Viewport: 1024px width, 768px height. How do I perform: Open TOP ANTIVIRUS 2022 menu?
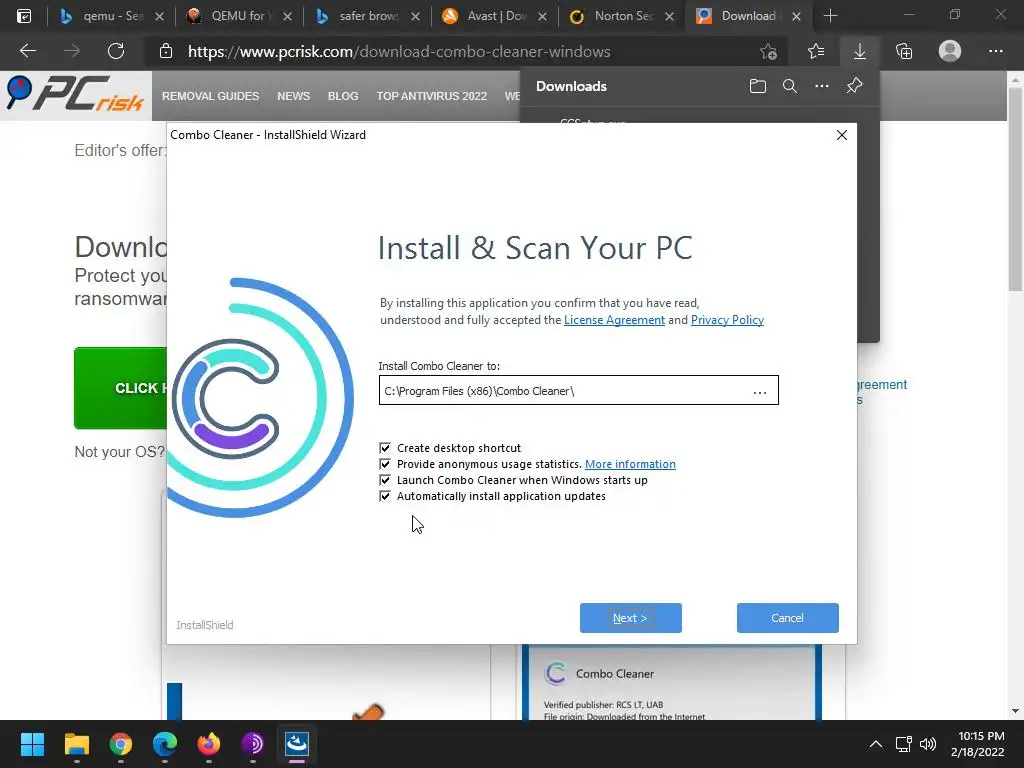pos(432,96)
